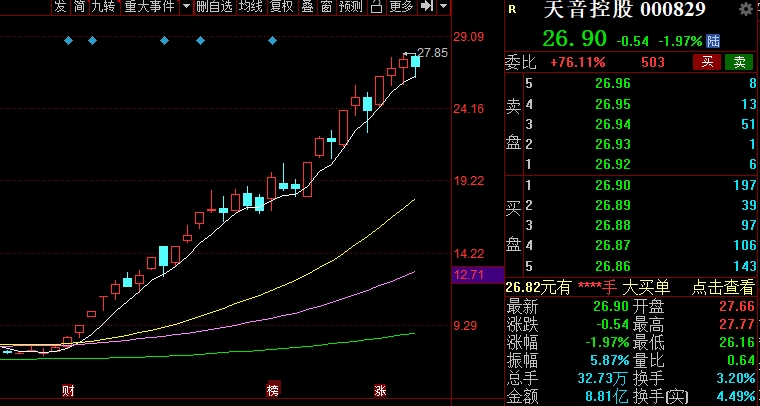
Task: Click the 财 marker on chart bottom
Action: click(68, 388)
